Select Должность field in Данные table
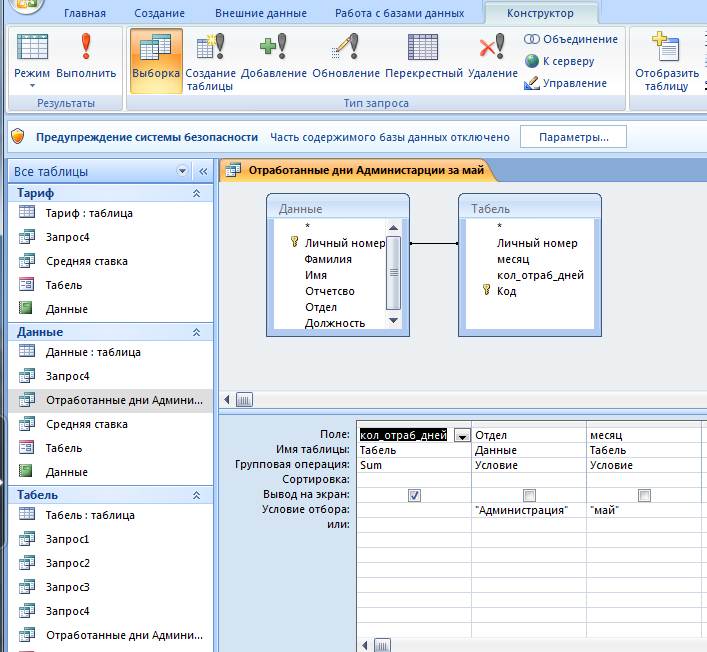707x652 pixels. pos(335,323)
